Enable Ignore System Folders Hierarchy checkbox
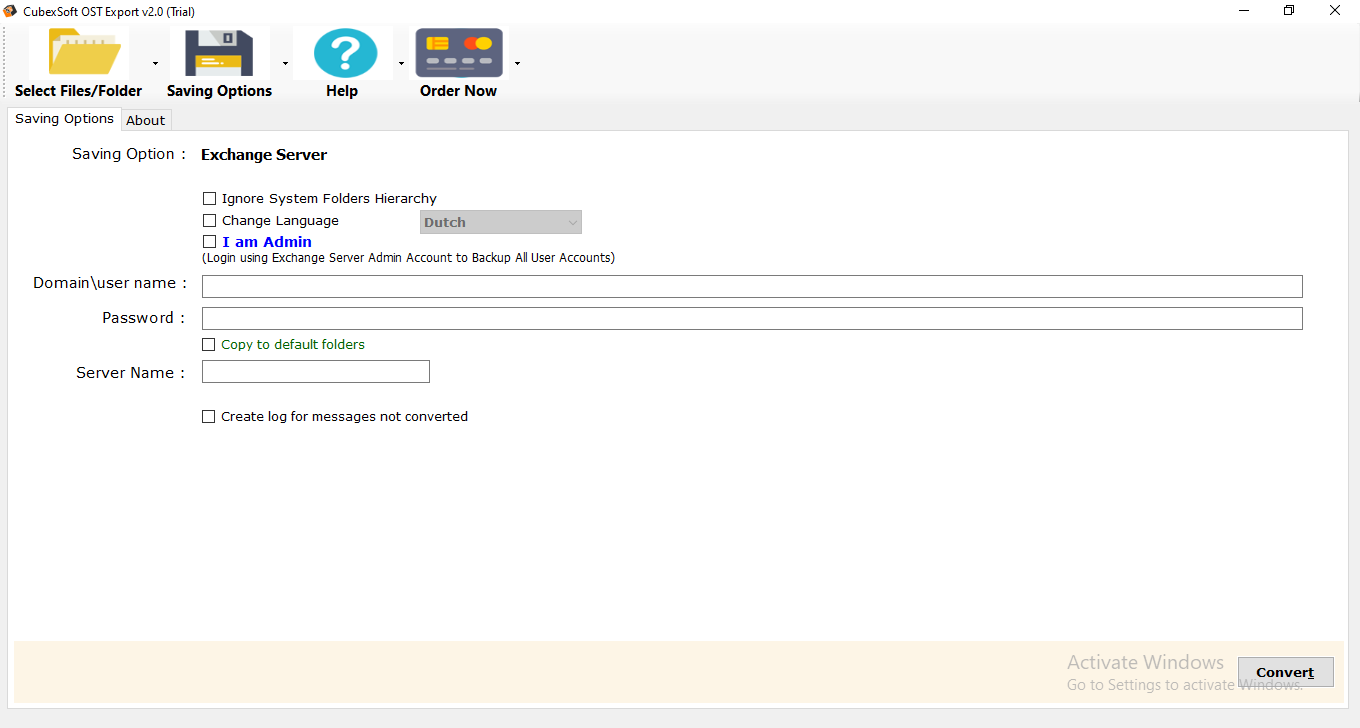Image resolution: width=1360 pixels, height=728 pixels. coord(209,199)
